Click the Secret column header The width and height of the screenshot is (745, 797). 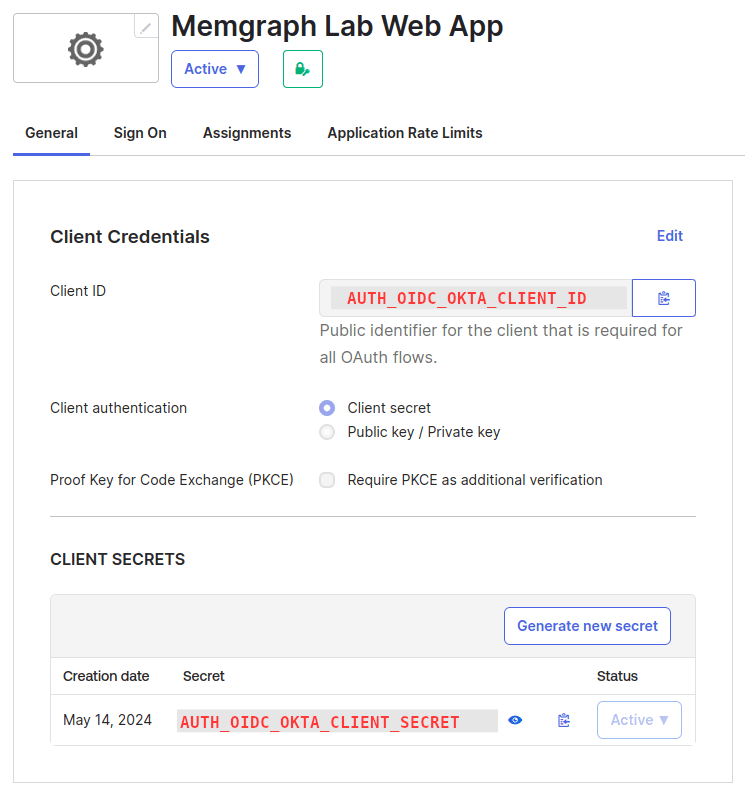coord(203,676)
